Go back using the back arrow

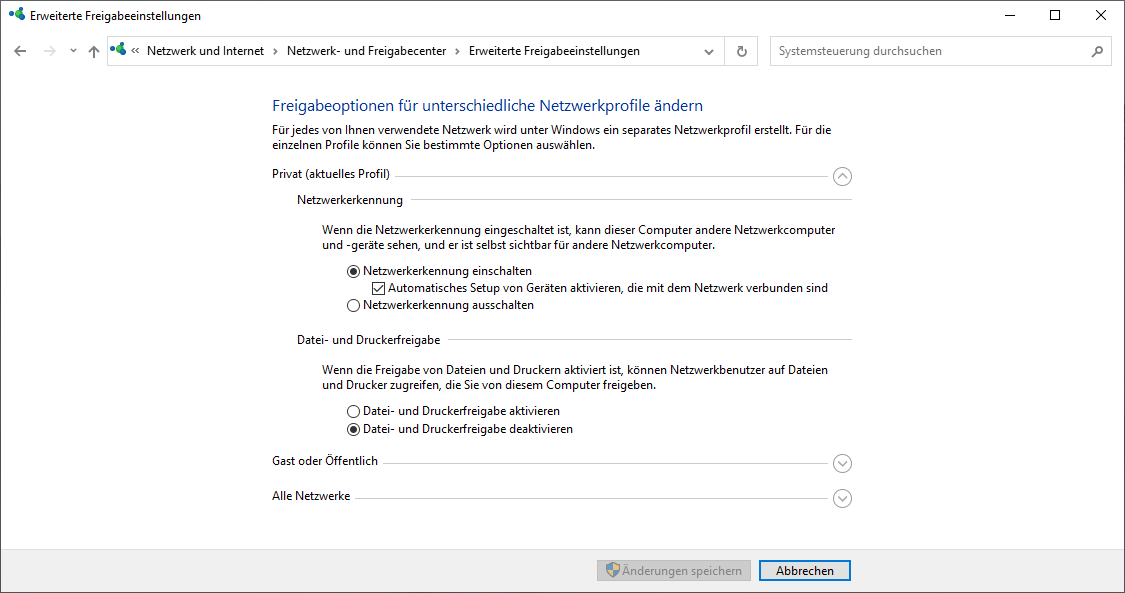(20, 51)
